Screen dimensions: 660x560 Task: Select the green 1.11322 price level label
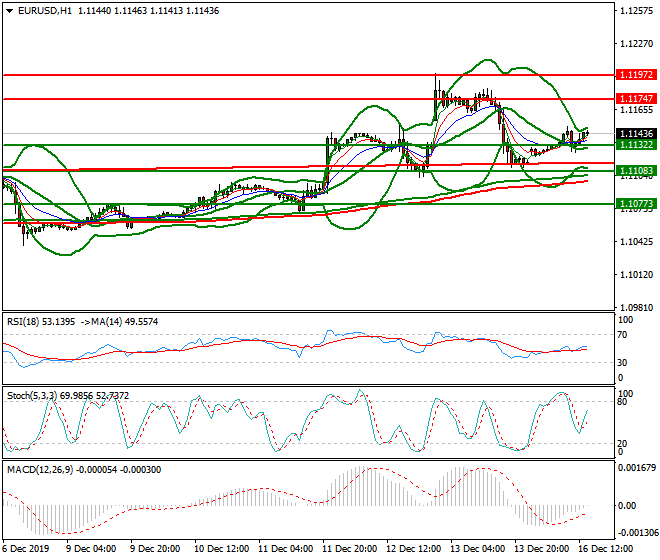(636, 144)
